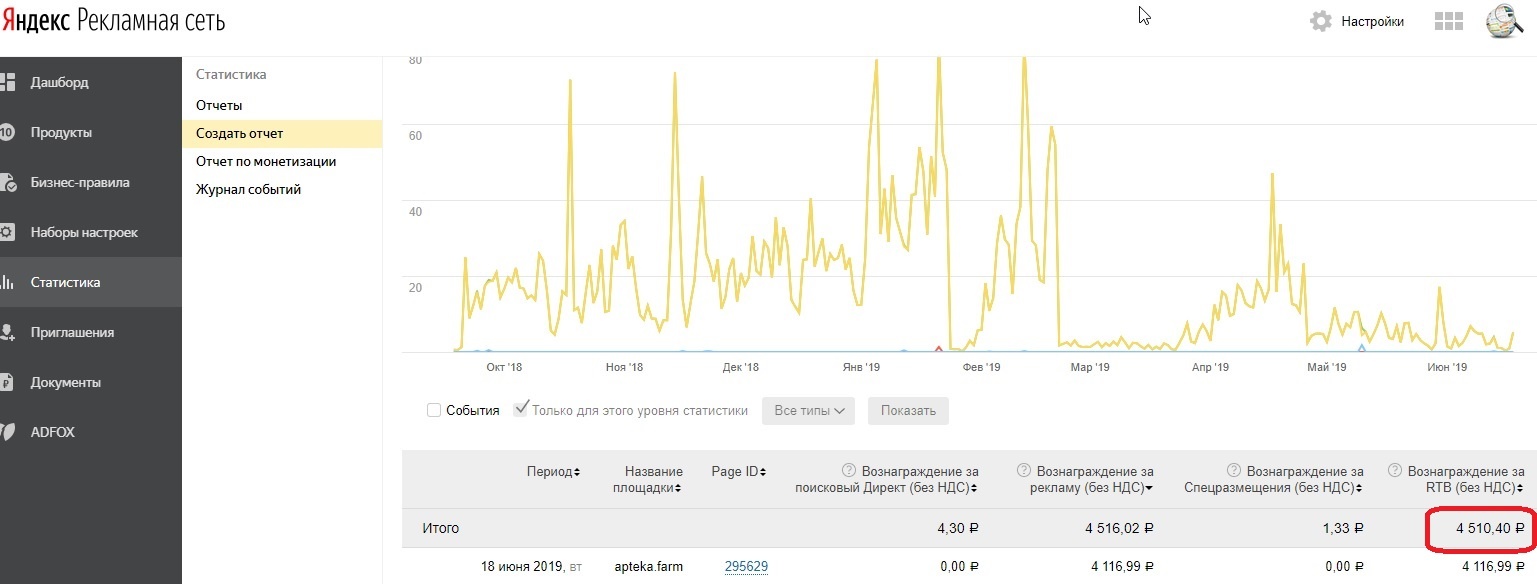Open the services grid icon

(1449, 22)
